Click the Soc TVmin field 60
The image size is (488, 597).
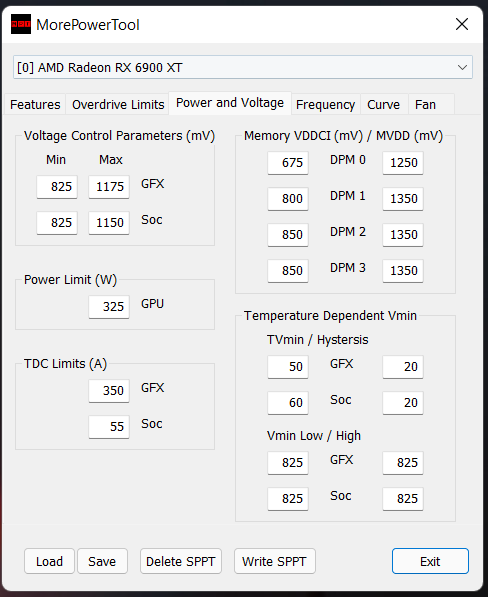(x=288, y=403)
